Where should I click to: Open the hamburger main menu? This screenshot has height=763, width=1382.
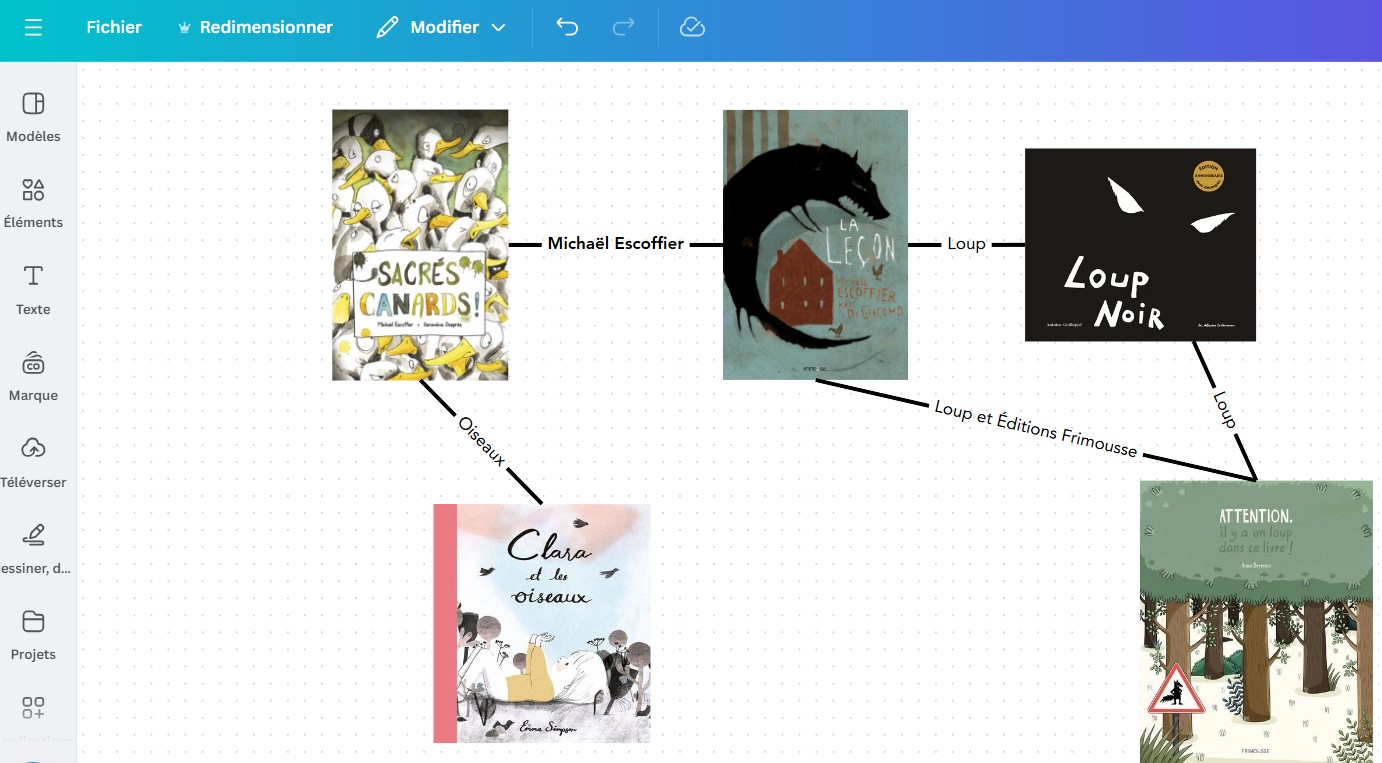pos(33,28)
